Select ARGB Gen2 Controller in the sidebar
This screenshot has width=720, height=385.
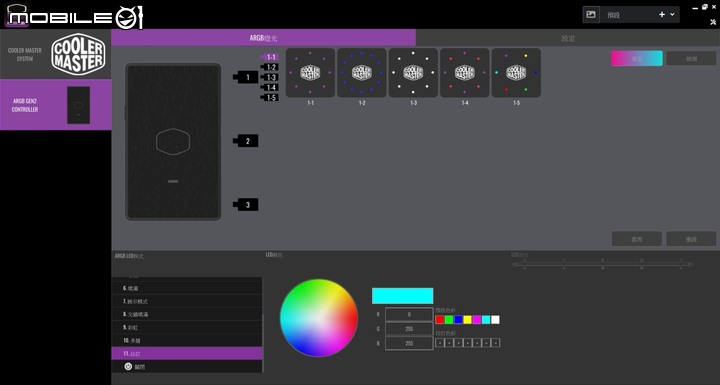coord(56,105)
